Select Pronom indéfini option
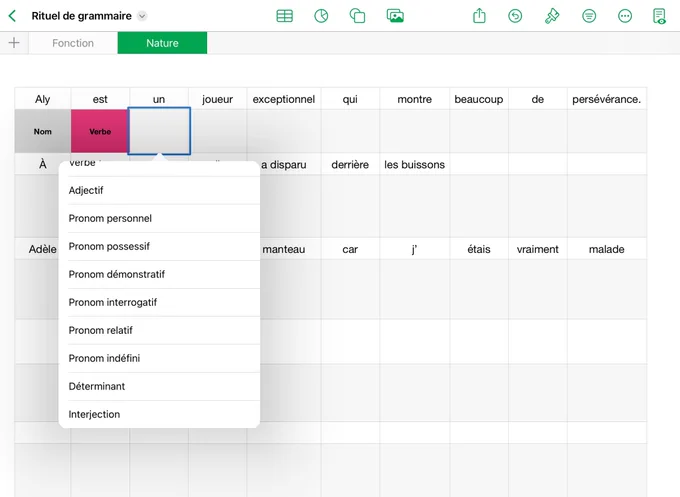 click(x=159, y=358)
